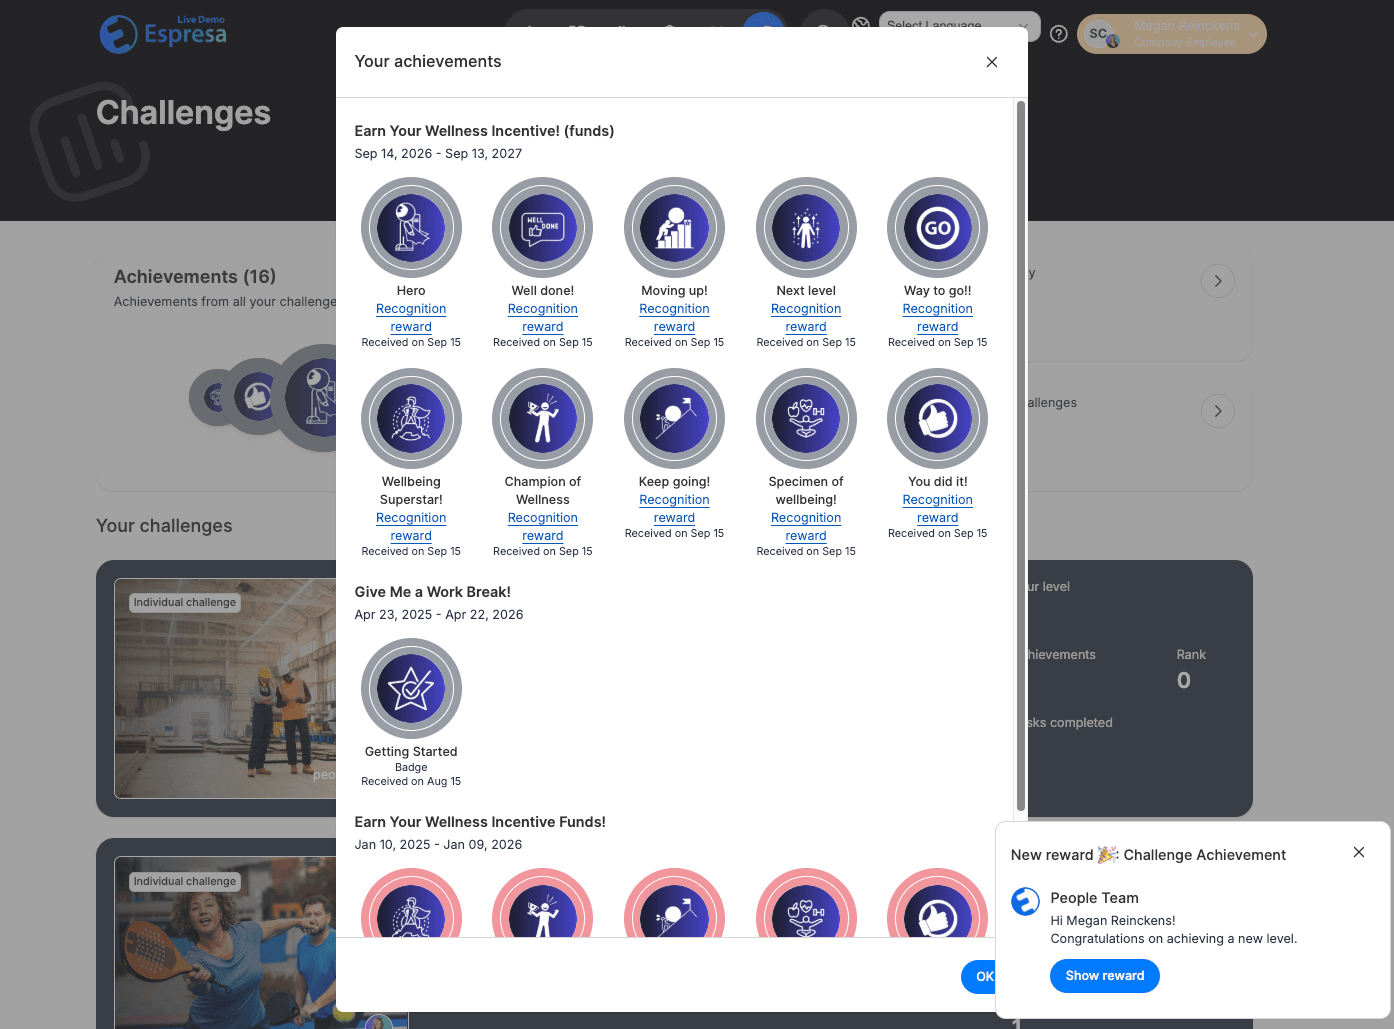Open Recognition reward link under Moving up!
Image resolution: width=1394 pixels, height=1029 pixels.
coord(674,318)
